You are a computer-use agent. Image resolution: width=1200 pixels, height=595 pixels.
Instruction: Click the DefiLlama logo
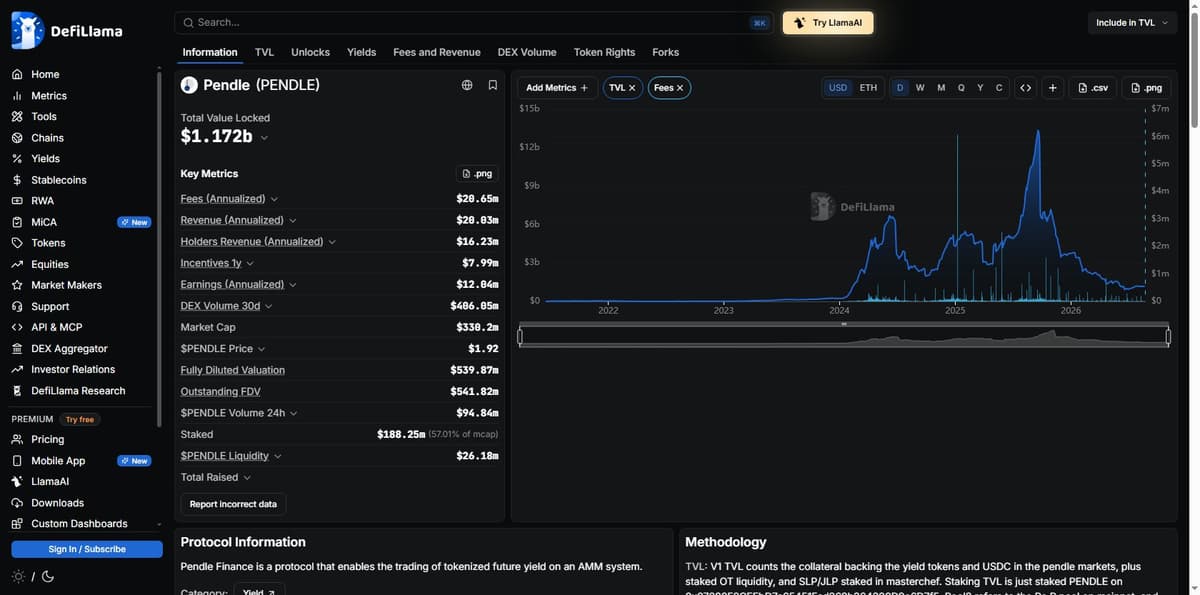[67, 31]
